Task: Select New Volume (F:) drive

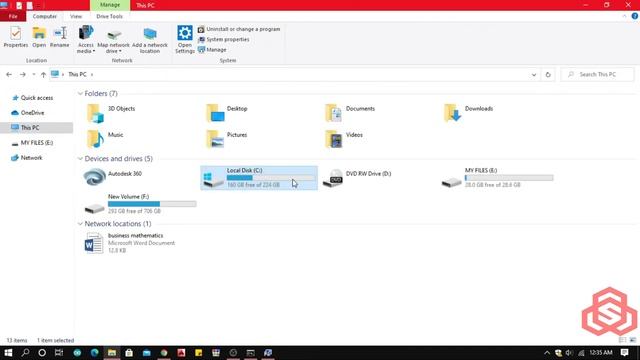Action: [140, 204]
